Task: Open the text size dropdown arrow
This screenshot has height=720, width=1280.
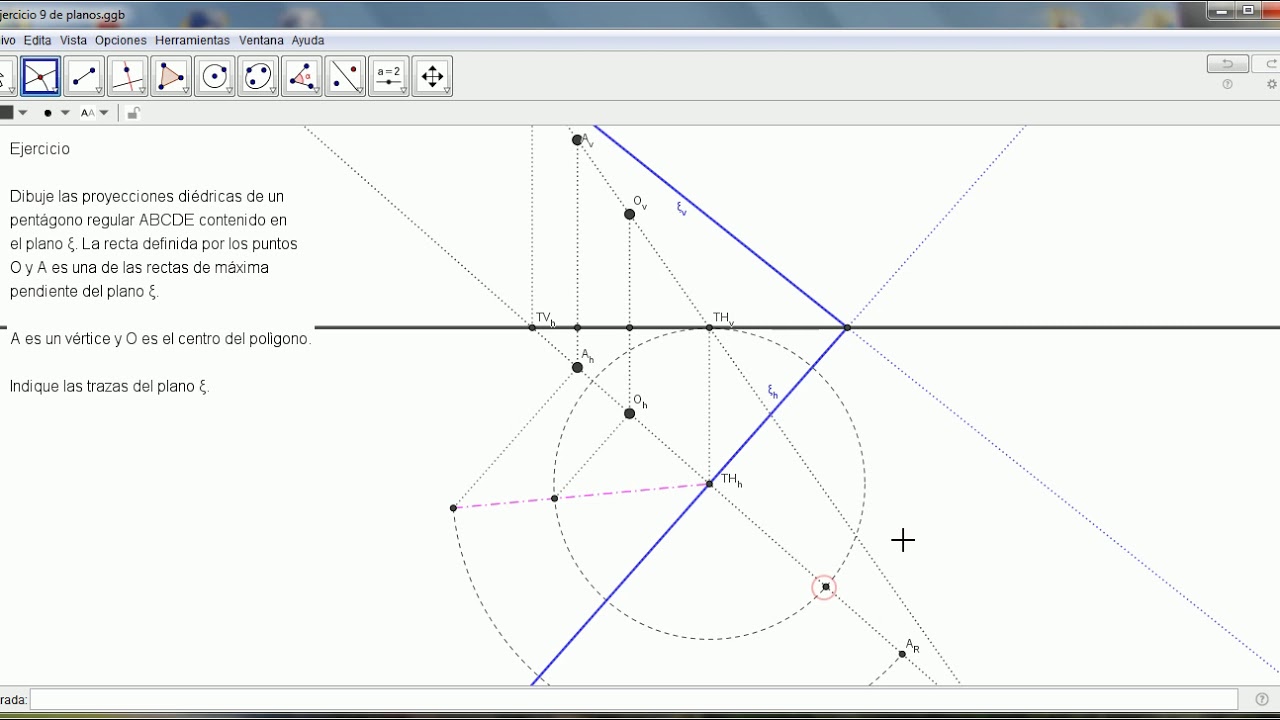Action: (104, 113)
